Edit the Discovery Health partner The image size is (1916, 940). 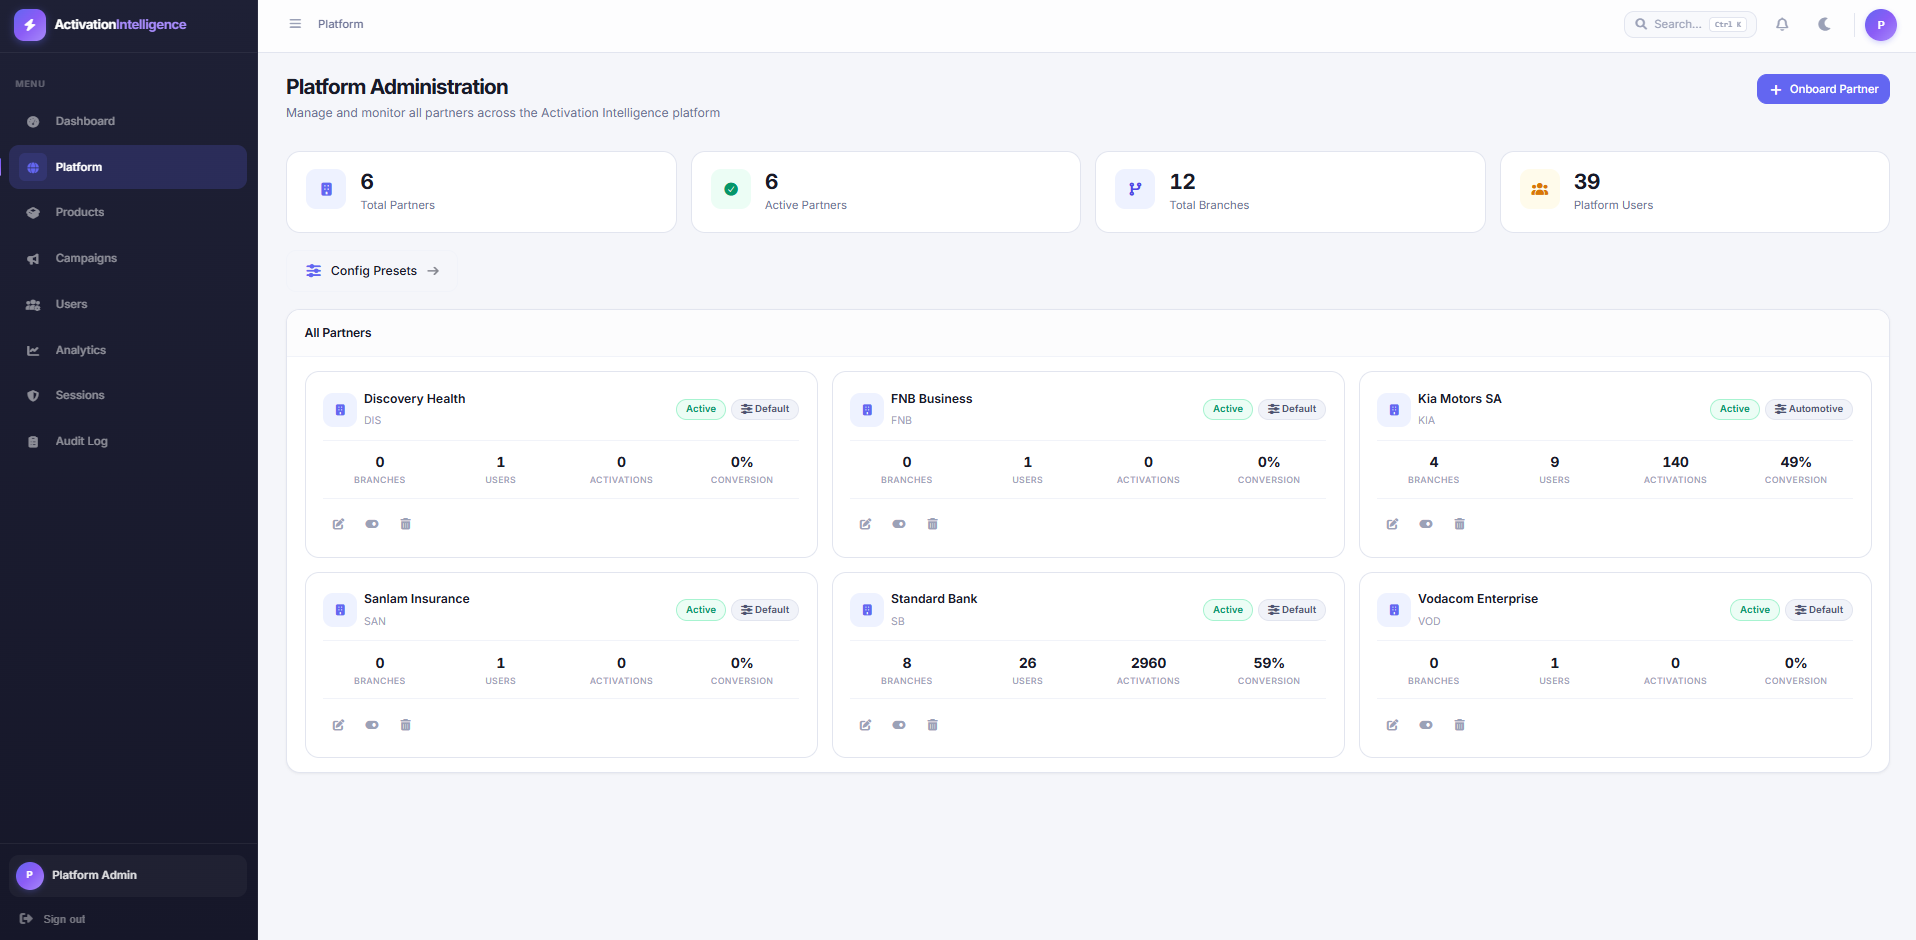[x=338, y=524]
